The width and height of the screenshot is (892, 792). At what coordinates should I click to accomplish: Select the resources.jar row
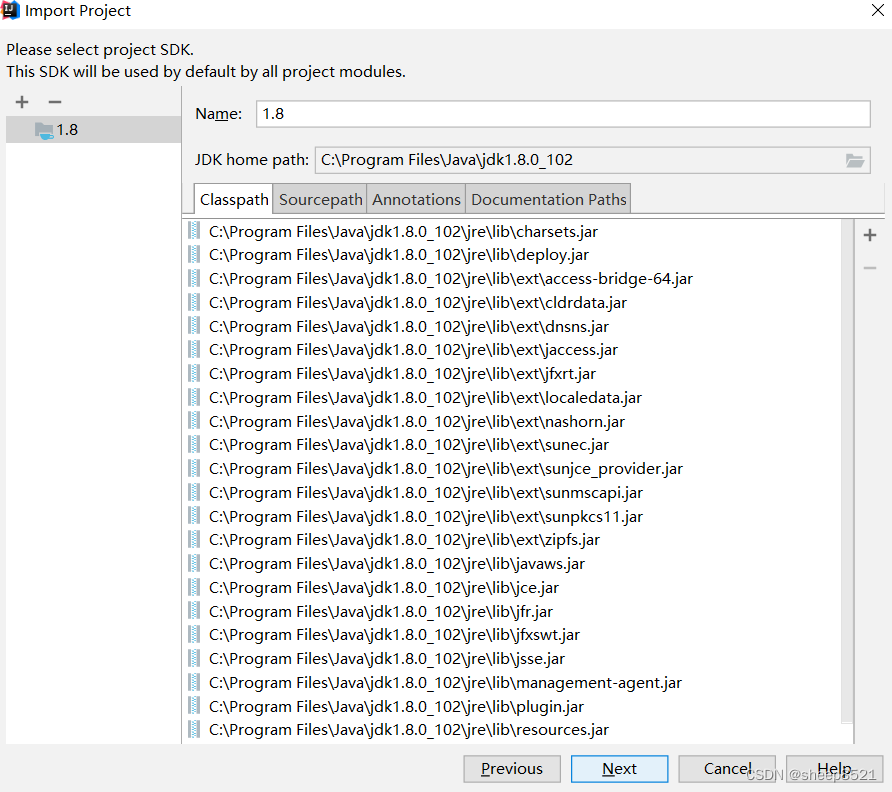point(512,730)
